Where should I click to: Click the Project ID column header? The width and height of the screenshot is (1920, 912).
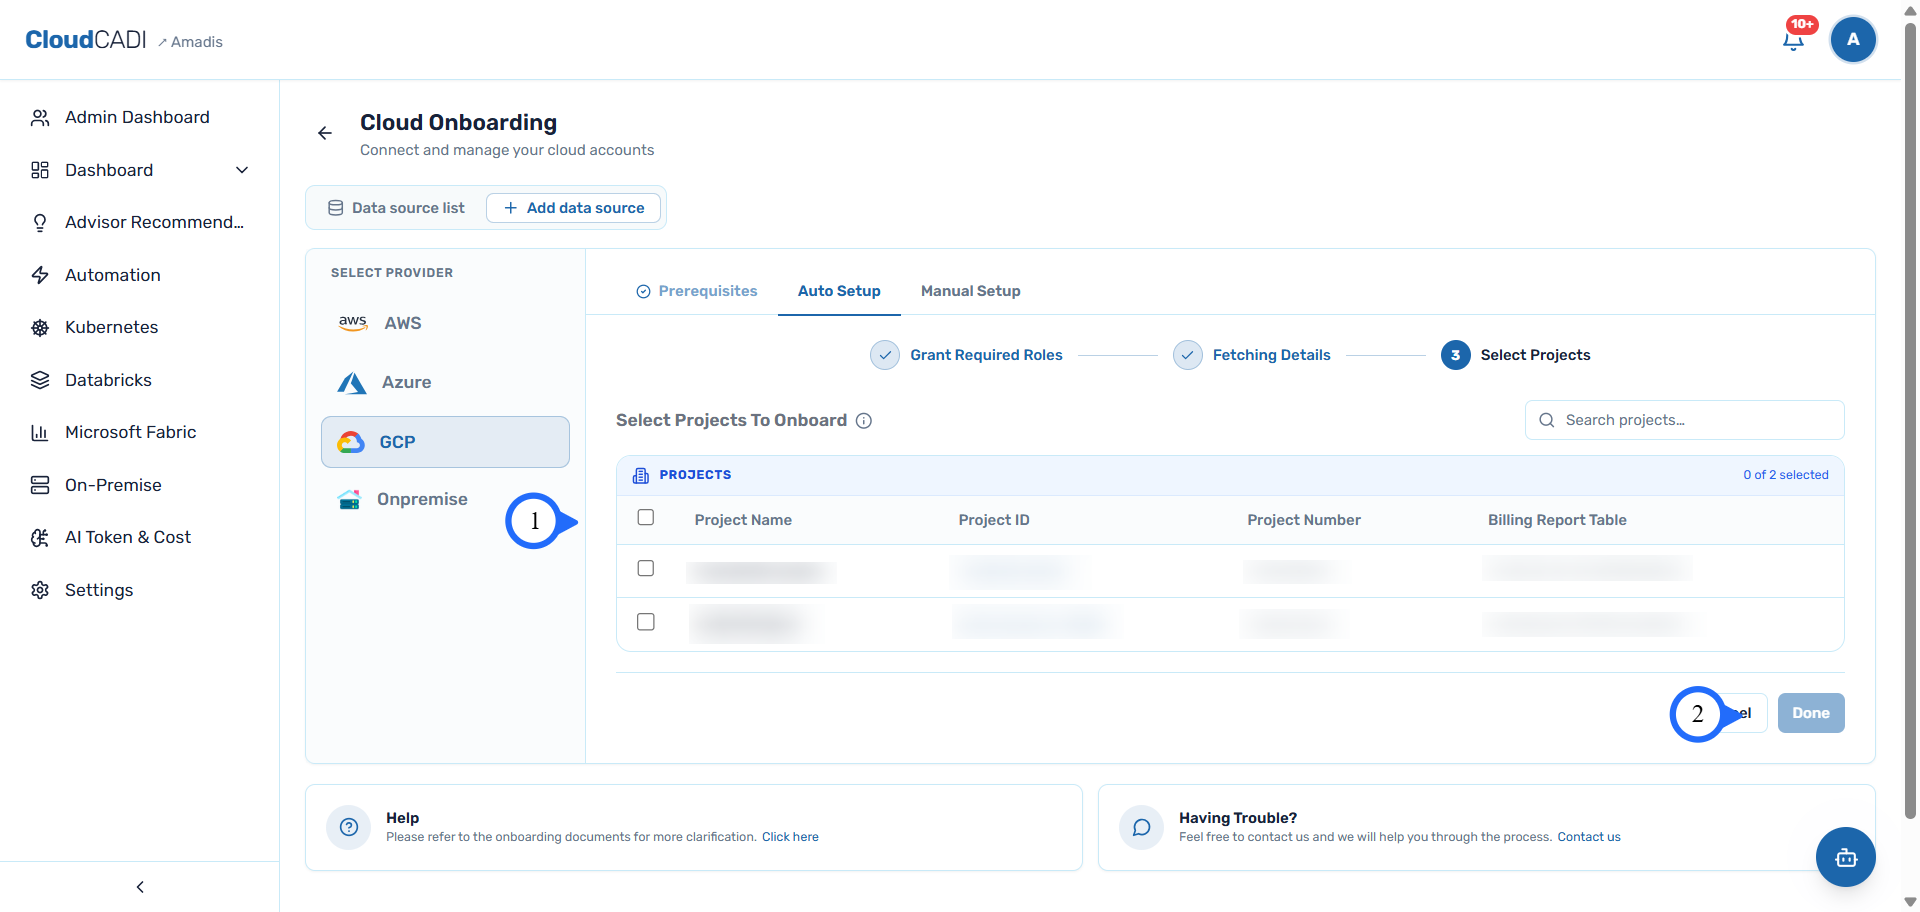pyautogui.click(x=994, y=520)
